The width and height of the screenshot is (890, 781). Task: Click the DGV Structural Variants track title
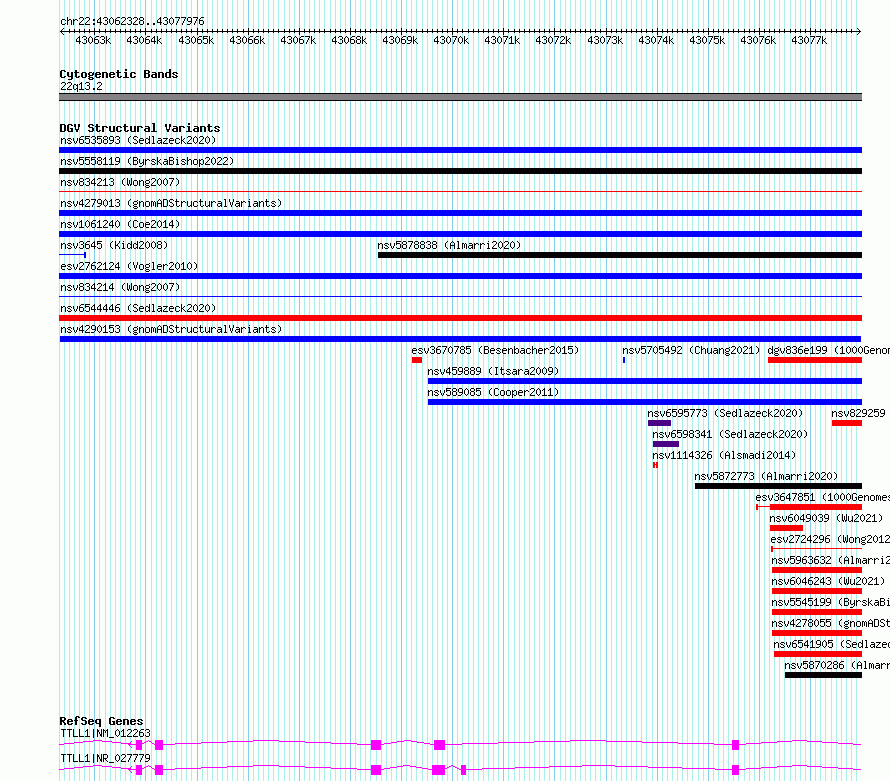pyautogui.click(x=140, y=128)
